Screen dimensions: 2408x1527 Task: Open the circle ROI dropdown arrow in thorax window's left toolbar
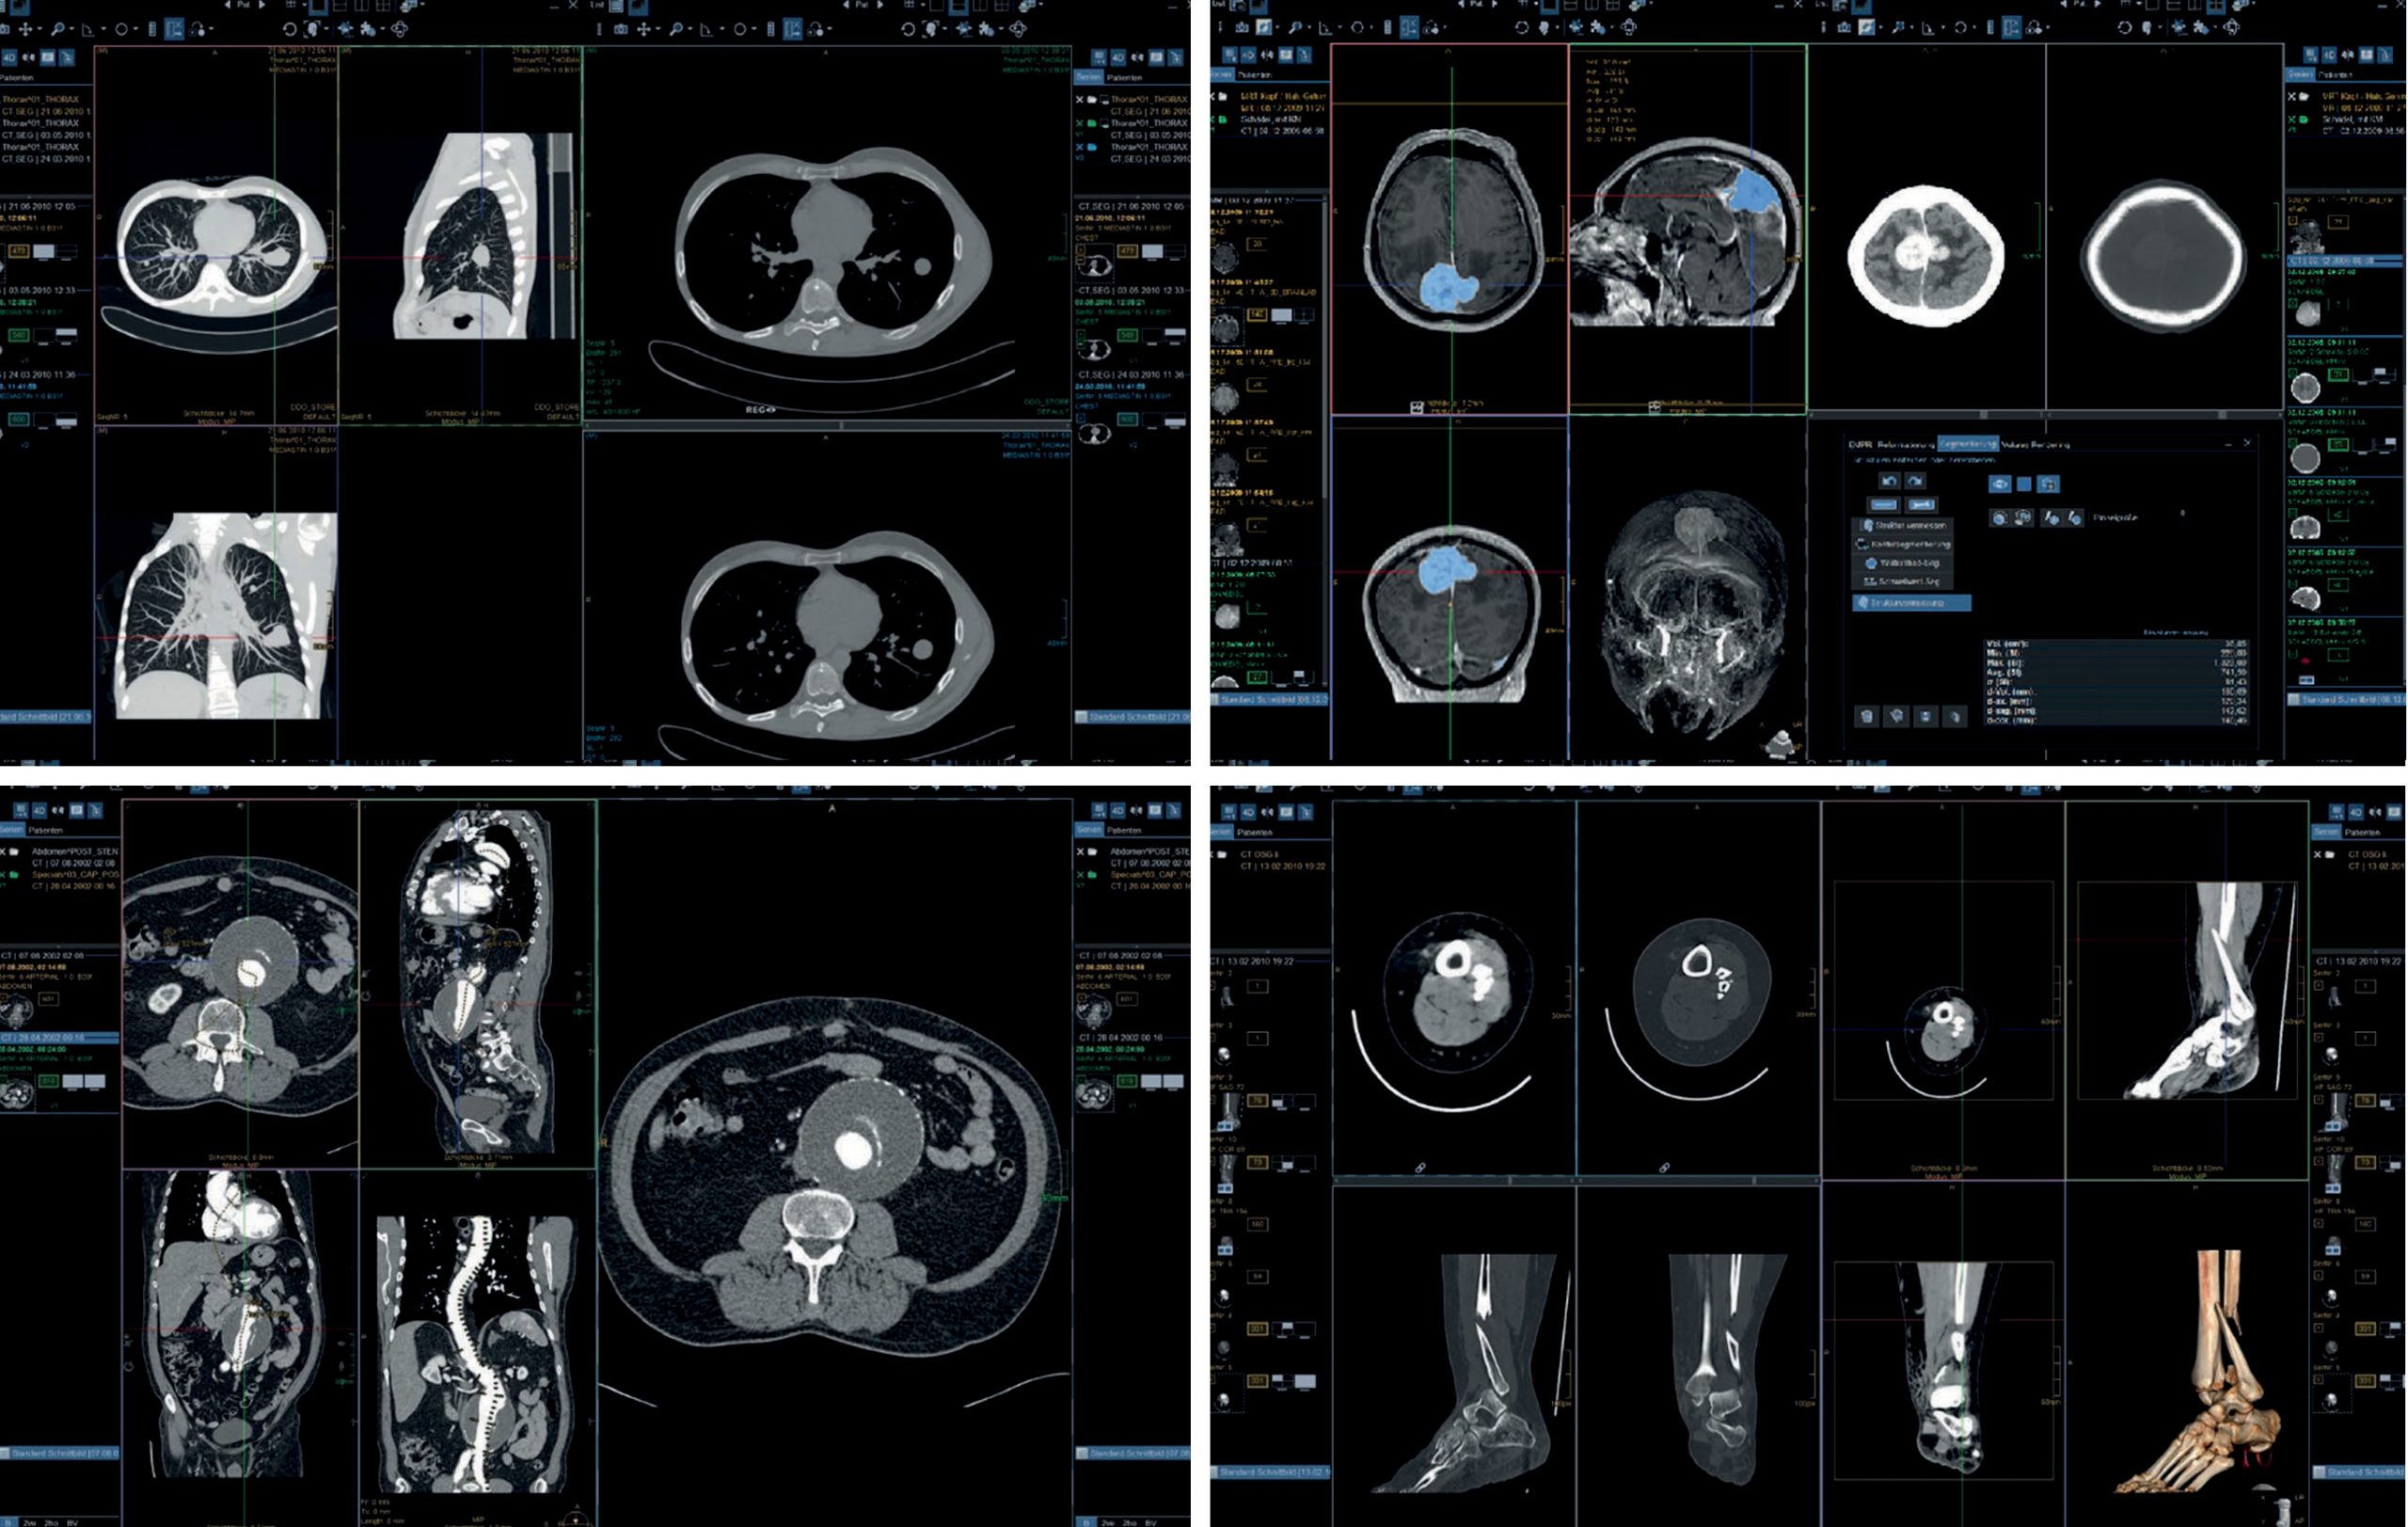coord(136,29)
